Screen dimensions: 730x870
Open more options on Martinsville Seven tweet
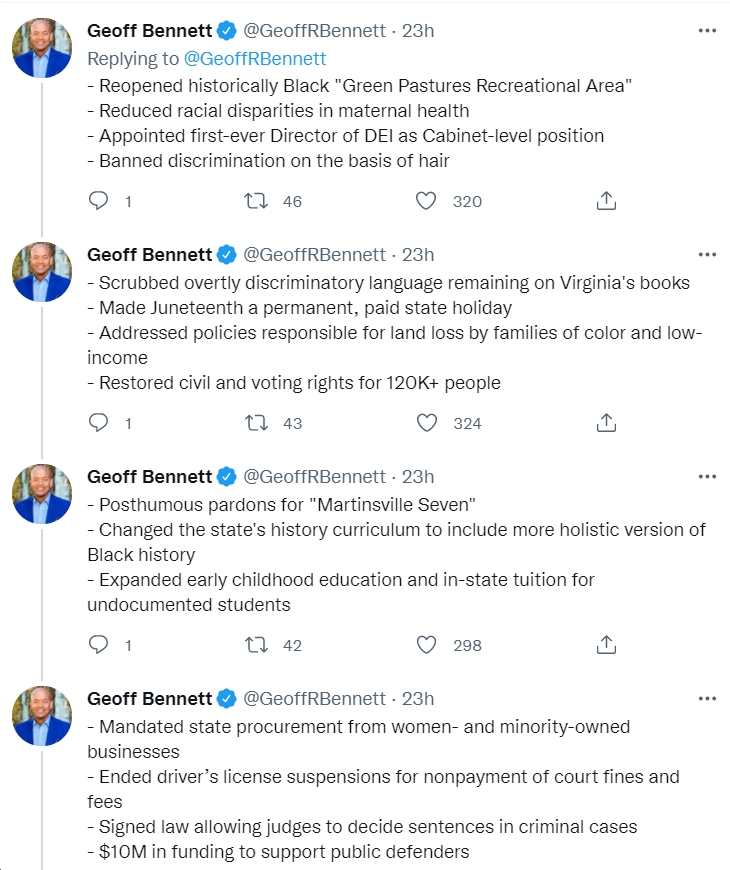click(x=707, y=477)
